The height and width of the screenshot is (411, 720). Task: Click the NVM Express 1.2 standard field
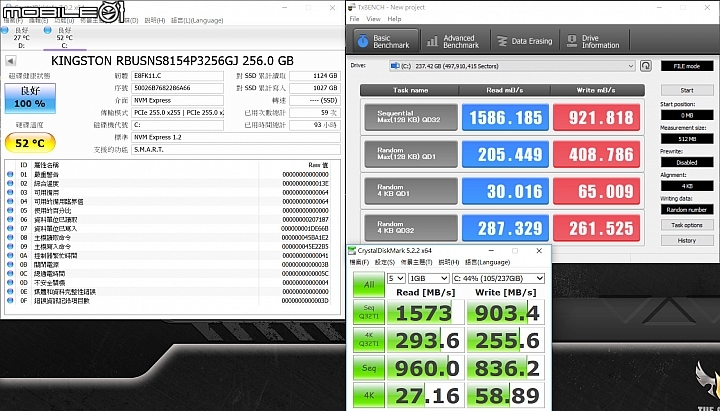point(236,137)
